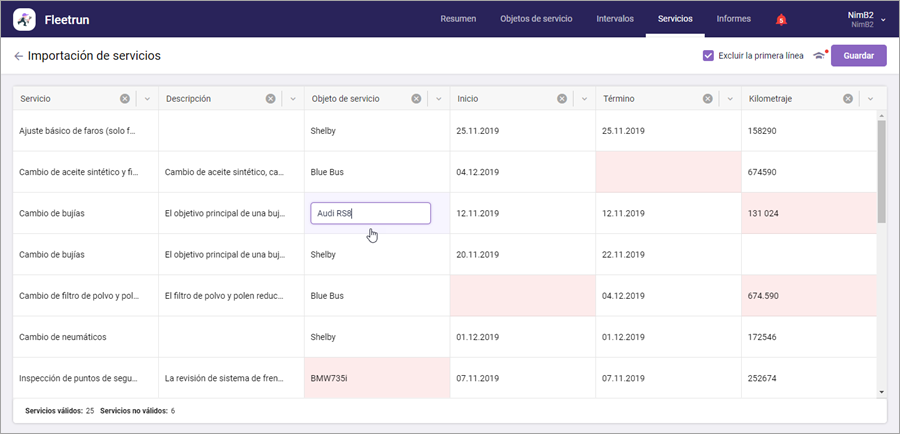
Task: Click the graduation cap help icon
Action: (820, 56)
